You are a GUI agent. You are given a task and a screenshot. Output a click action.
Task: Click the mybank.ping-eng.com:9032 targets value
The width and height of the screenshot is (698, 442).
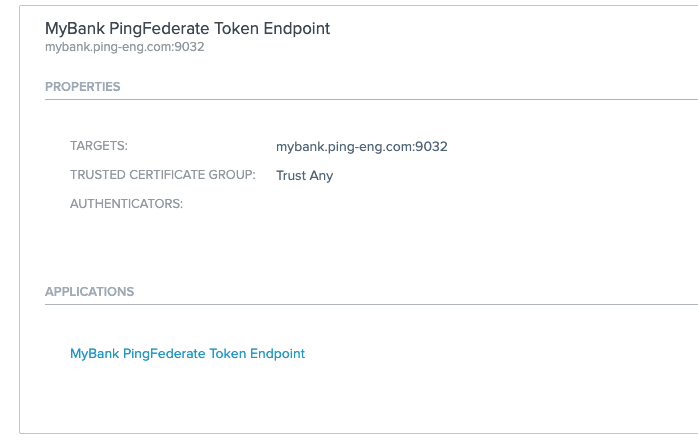coord(361,146)
